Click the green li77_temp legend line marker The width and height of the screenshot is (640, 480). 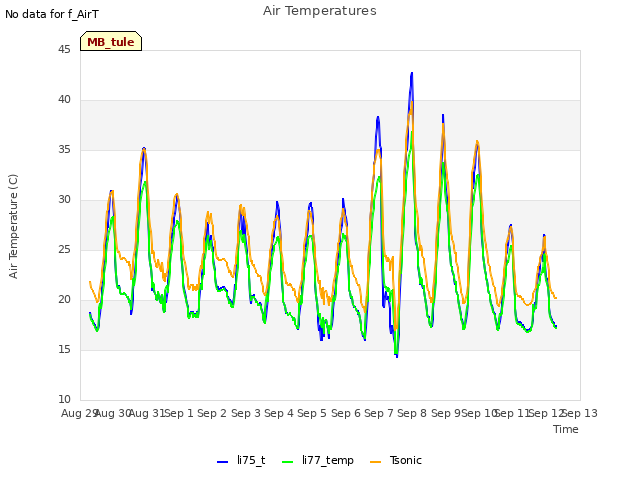[288, 462]
